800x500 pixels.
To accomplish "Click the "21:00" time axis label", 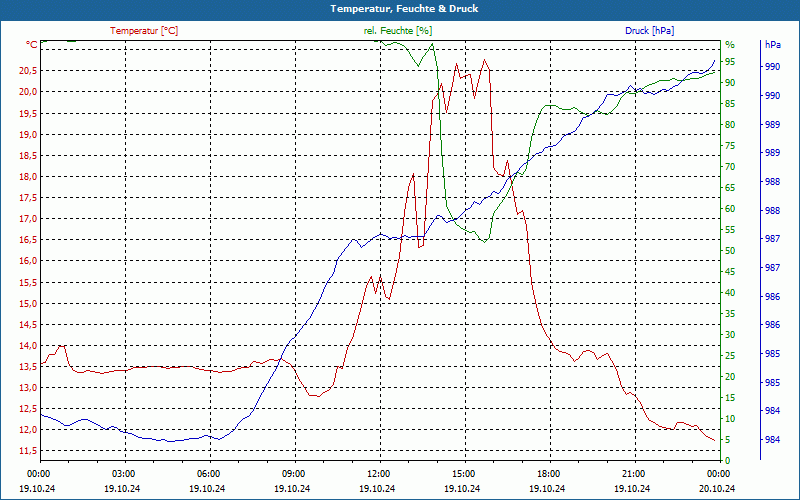I will click(x=632, y=474).
